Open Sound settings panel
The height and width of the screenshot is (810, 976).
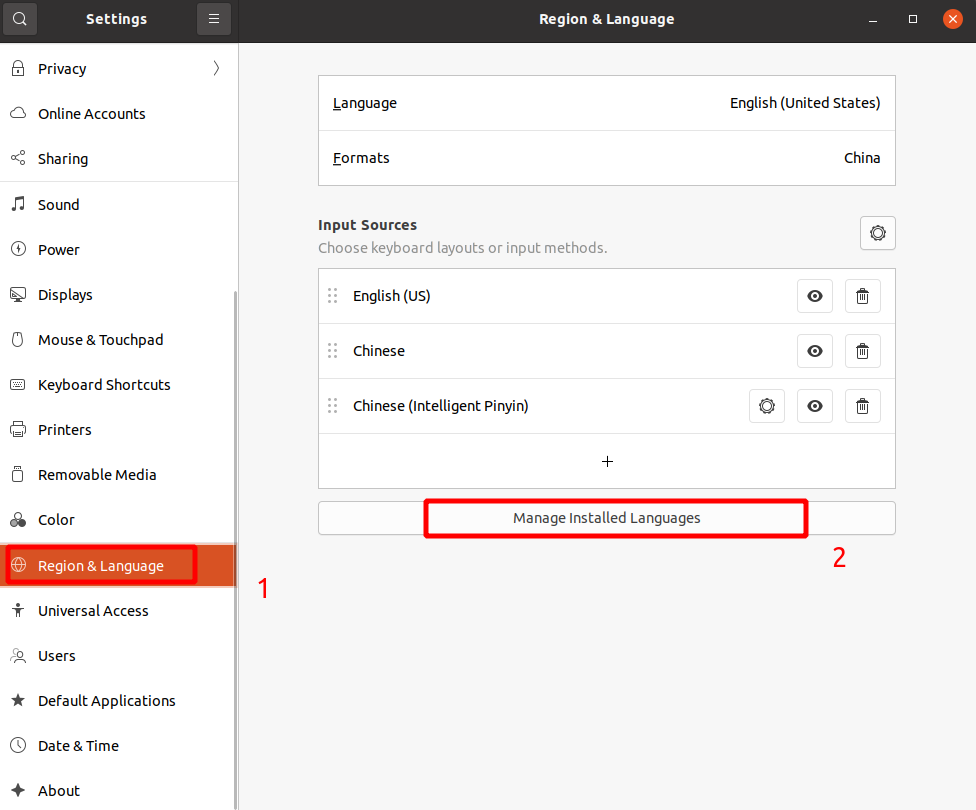[118, 205]
